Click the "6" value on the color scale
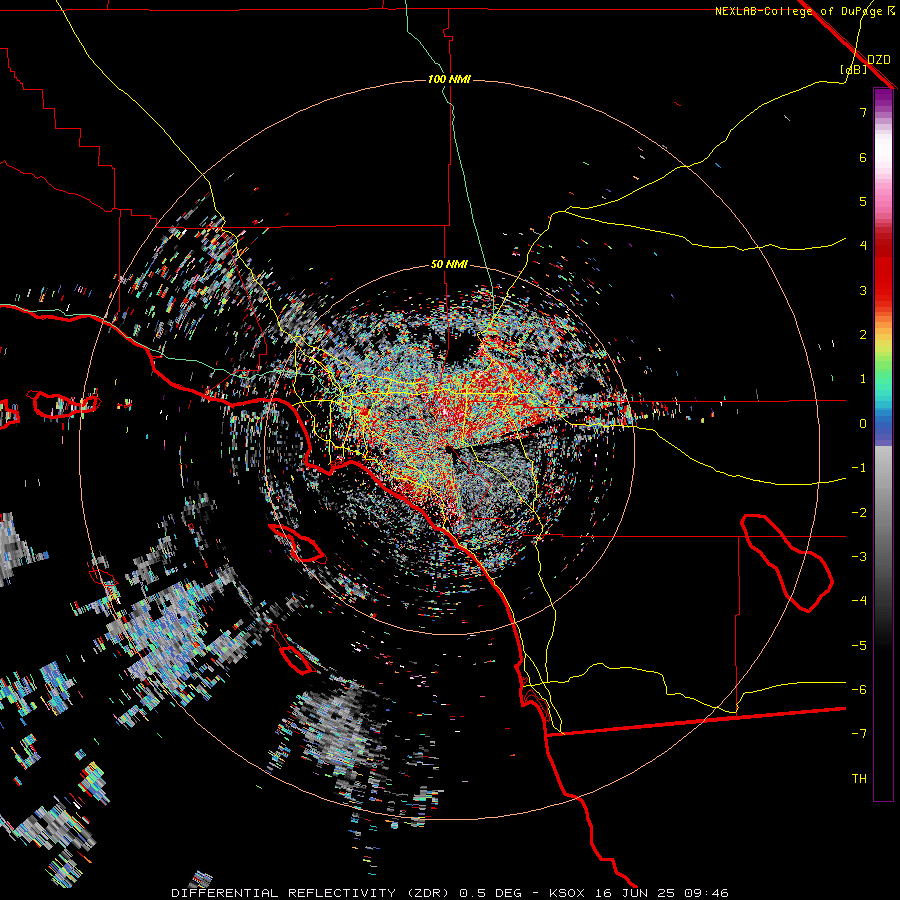The width and height of the screenshot is (900, 900). [863, 157]
